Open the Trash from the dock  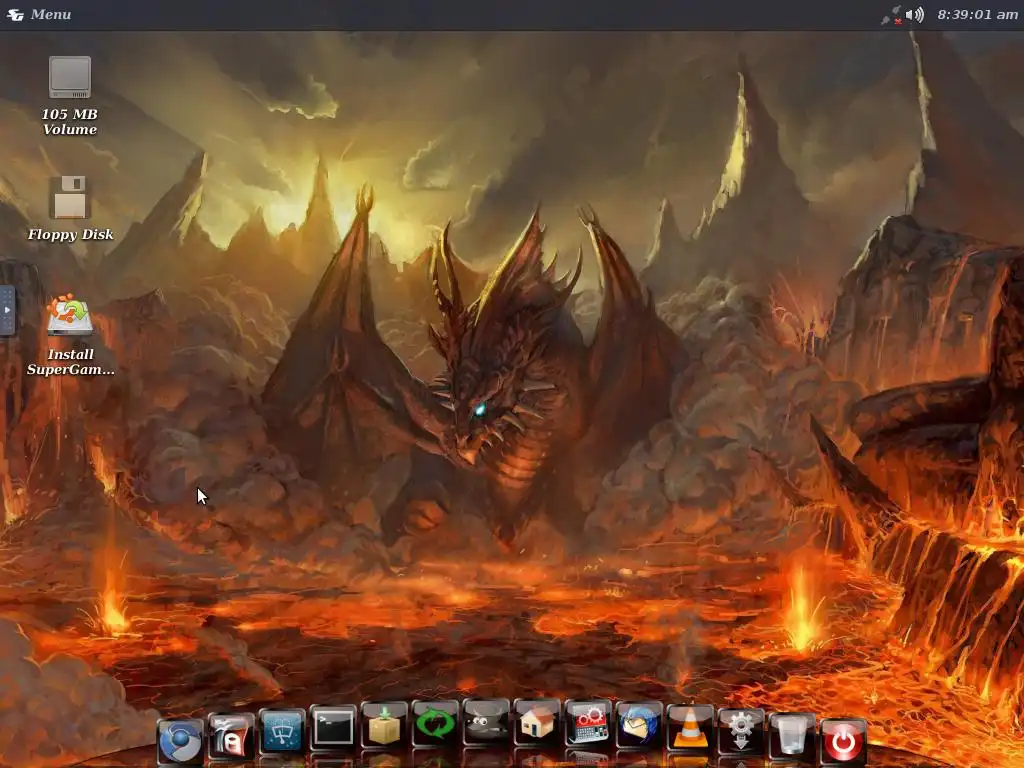[x=792, y=735]
